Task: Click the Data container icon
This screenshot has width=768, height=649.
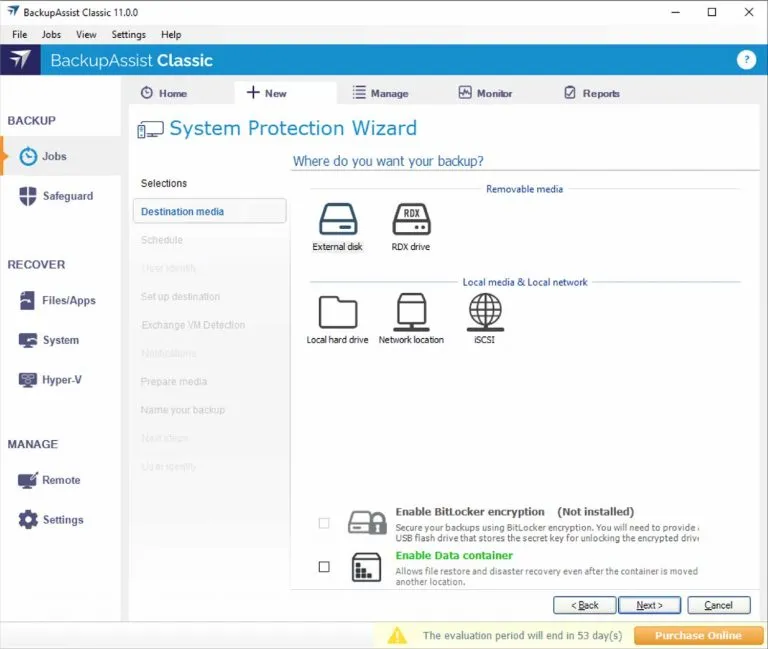Action: (366, 567)
